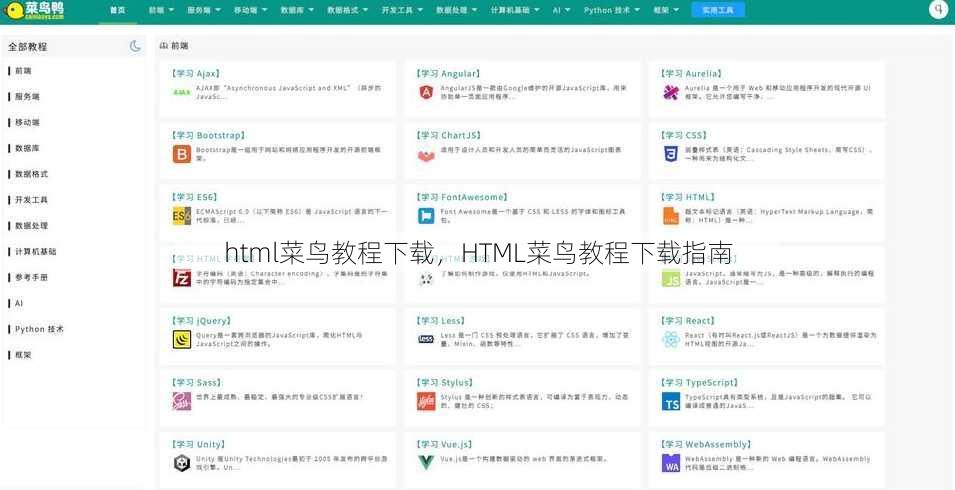
Task: Open the 【学习 Stylus】 link
Action: [445, 382]
